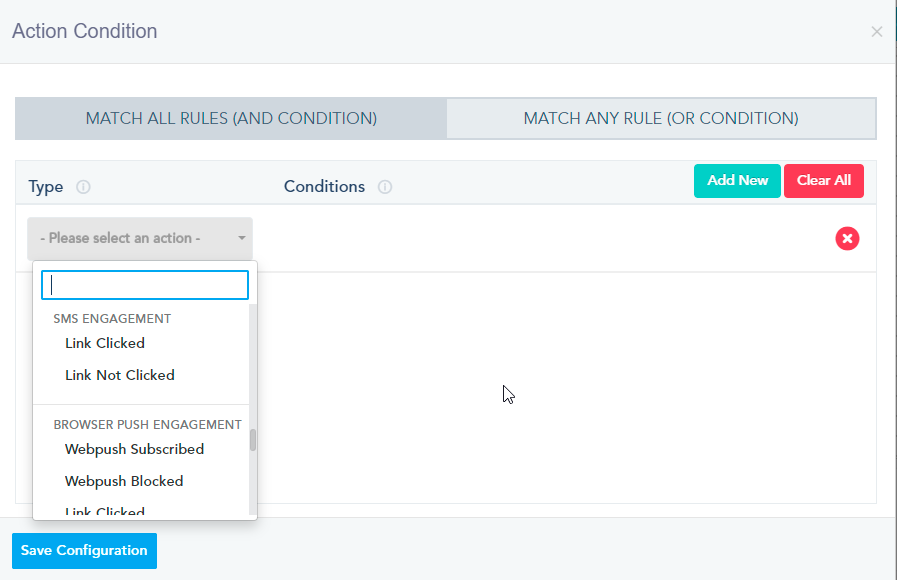Show info tooltip next to Conditions
Screen dimensions: 897x580
tap(385, 187)
